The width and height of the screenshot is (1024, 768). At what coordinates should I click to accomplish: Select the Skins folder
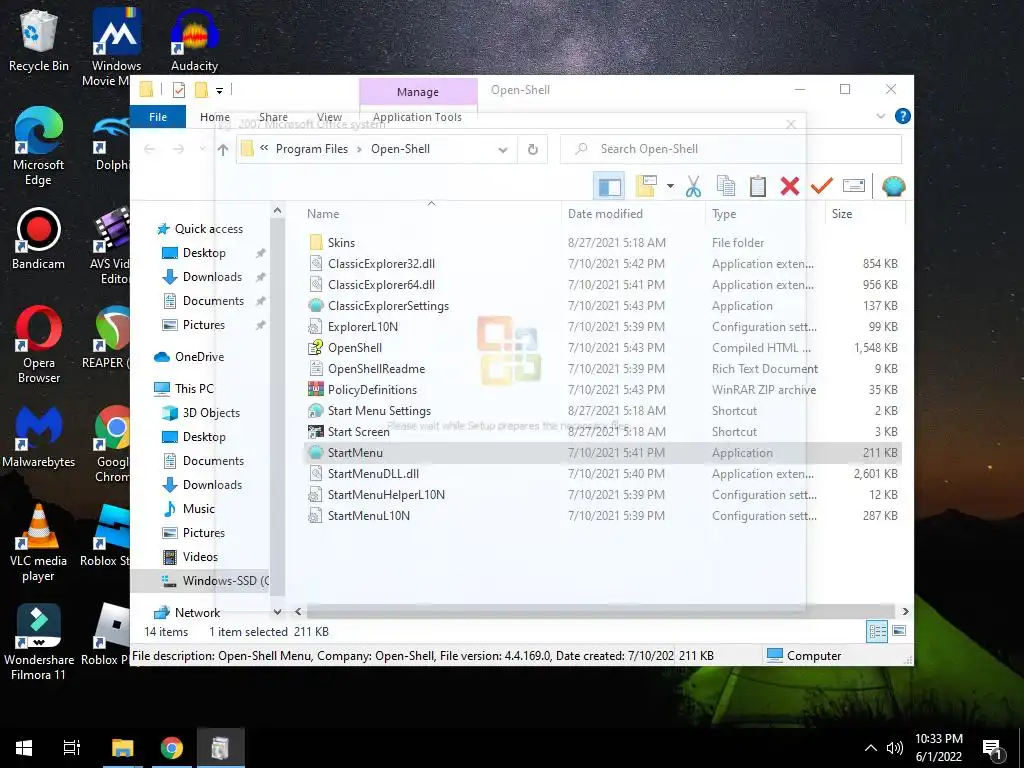(341, 243)
